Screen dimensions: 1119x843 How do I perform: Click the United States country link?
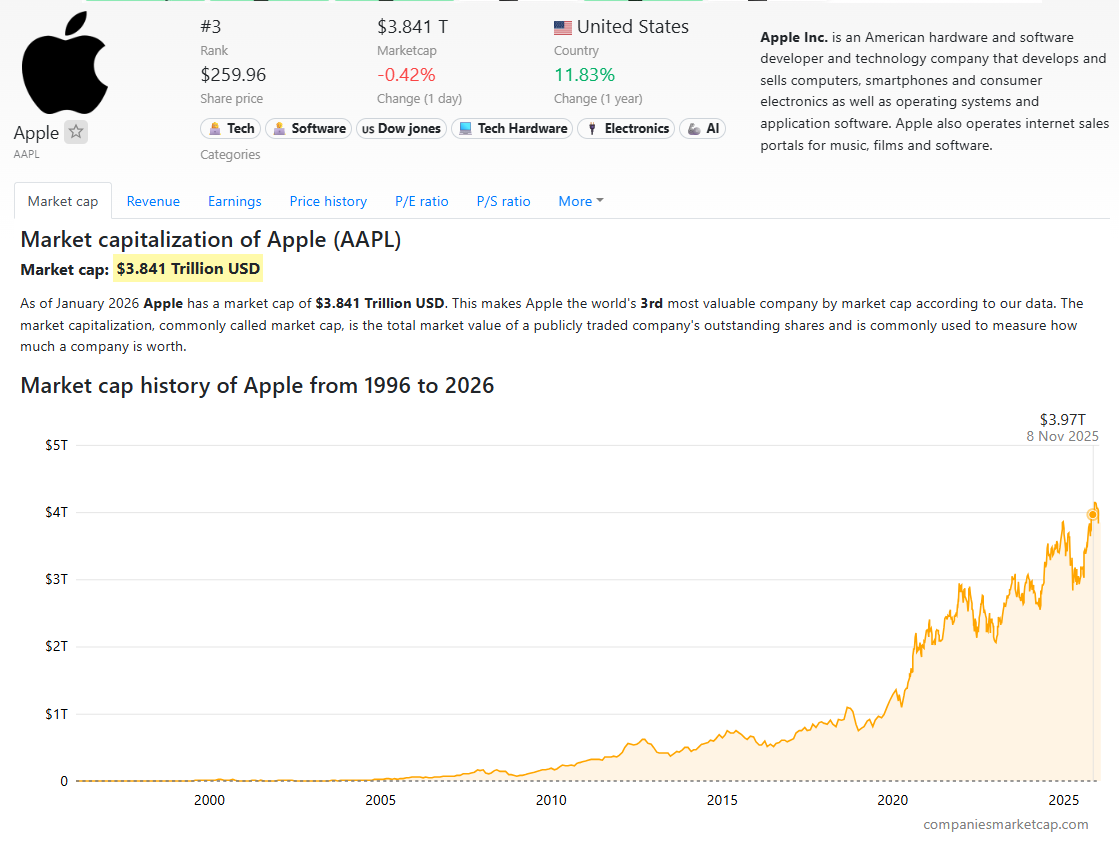point(632,27)
